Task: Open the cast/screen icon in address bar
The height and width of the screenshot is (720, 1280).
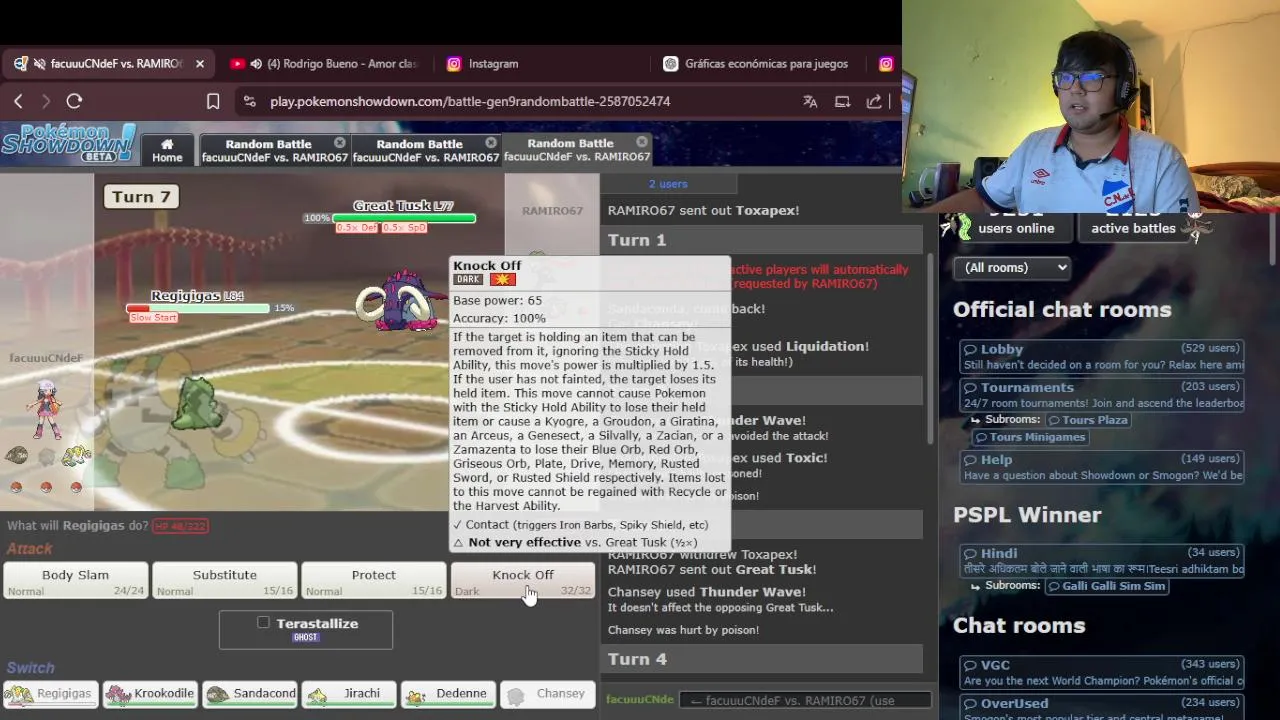Action: [842, 101]
